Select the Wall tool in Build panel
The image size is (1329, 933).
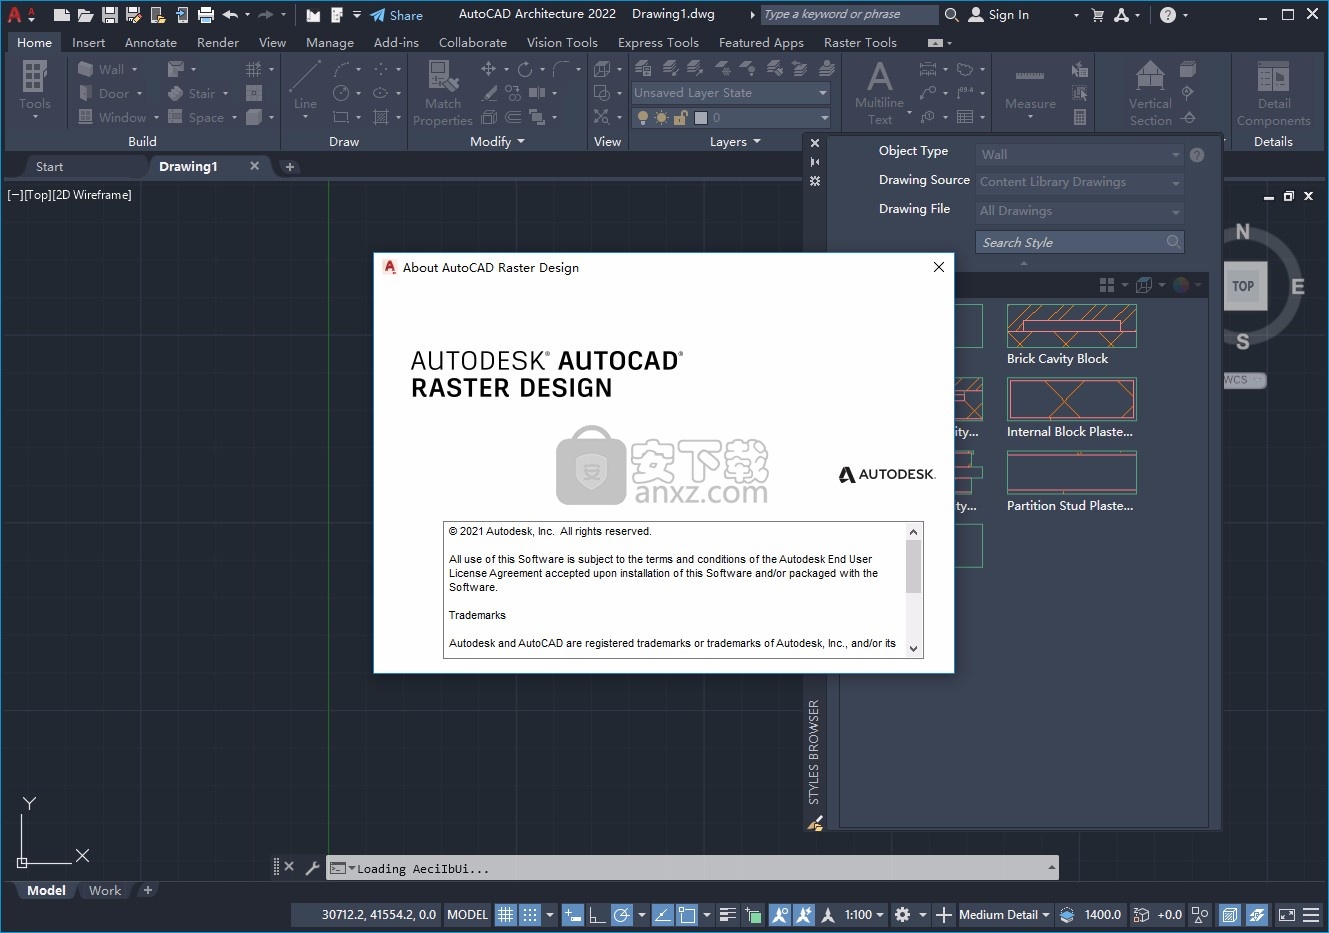(102, 69)
